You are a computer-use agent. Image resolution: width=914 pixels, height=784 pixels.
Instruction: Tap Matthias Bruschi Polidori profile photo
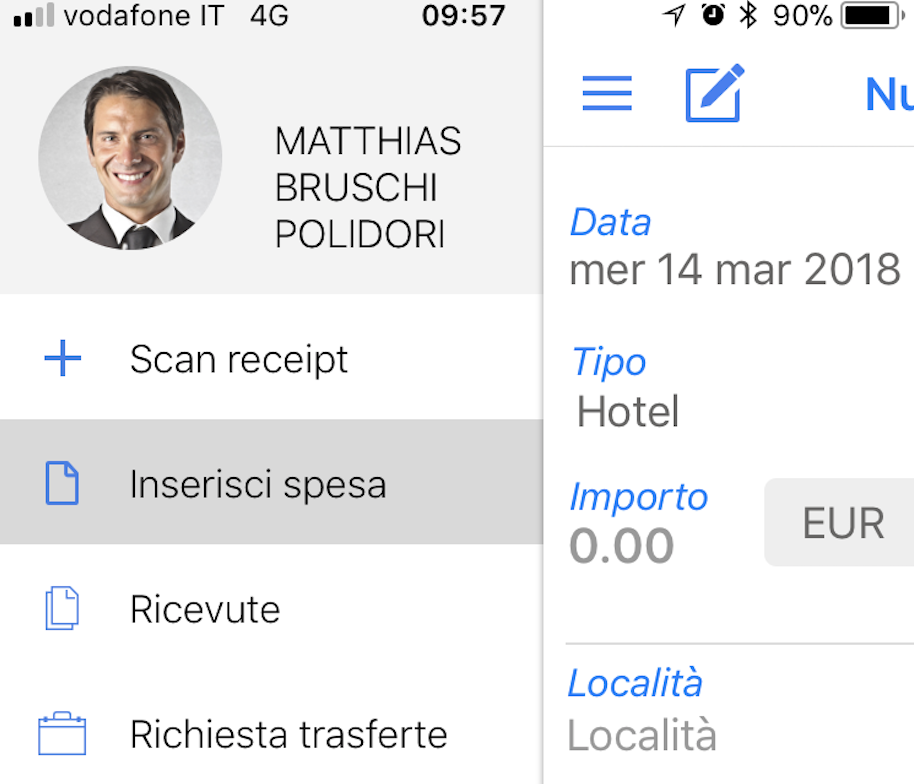point(130,158)
